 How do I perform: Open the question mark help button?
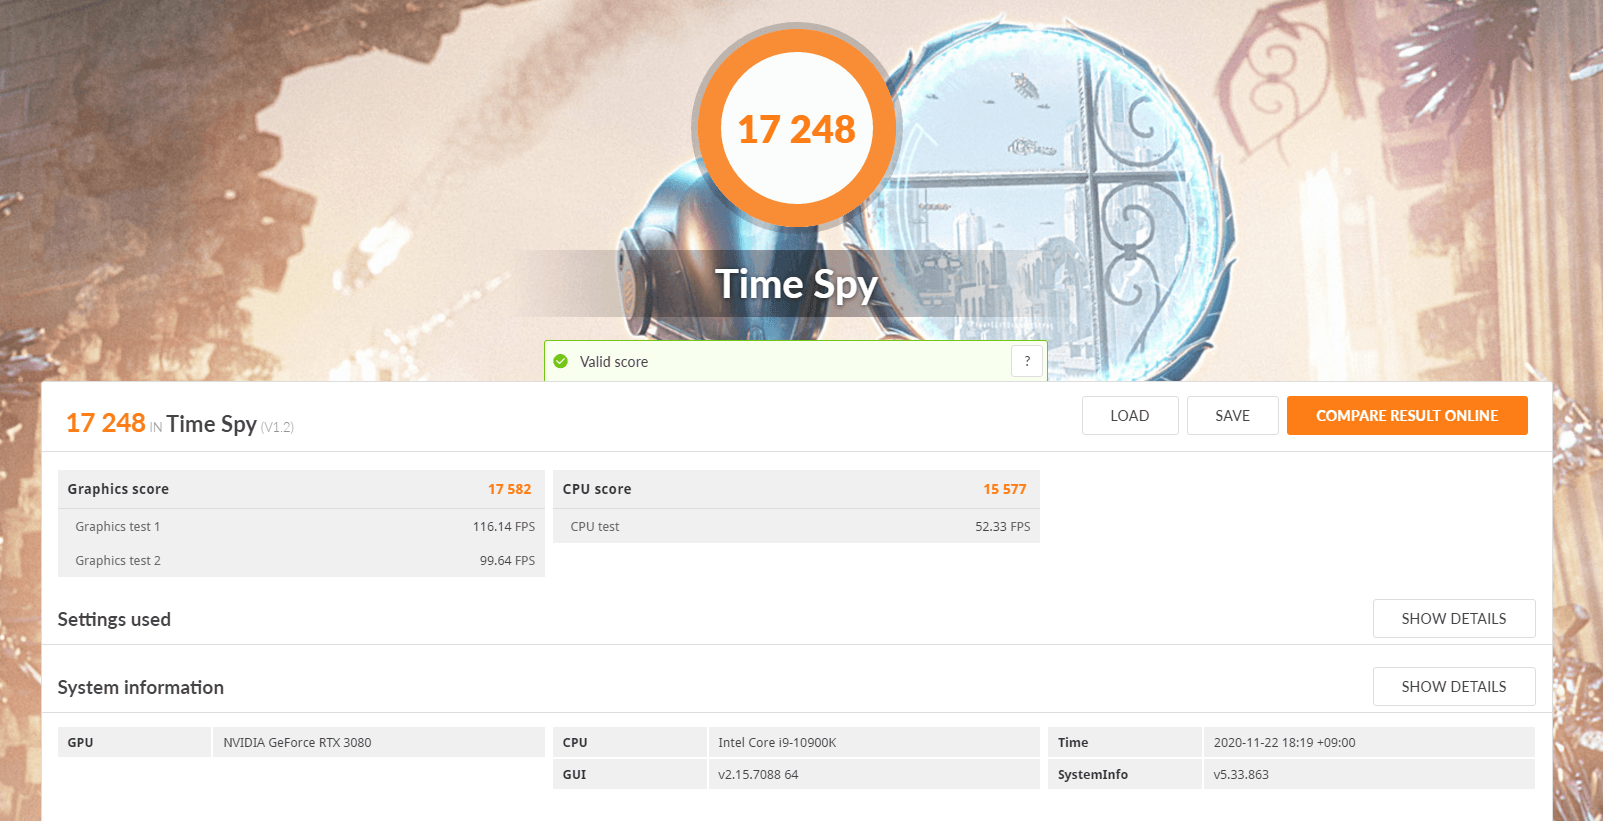[x=1027, y=361]
